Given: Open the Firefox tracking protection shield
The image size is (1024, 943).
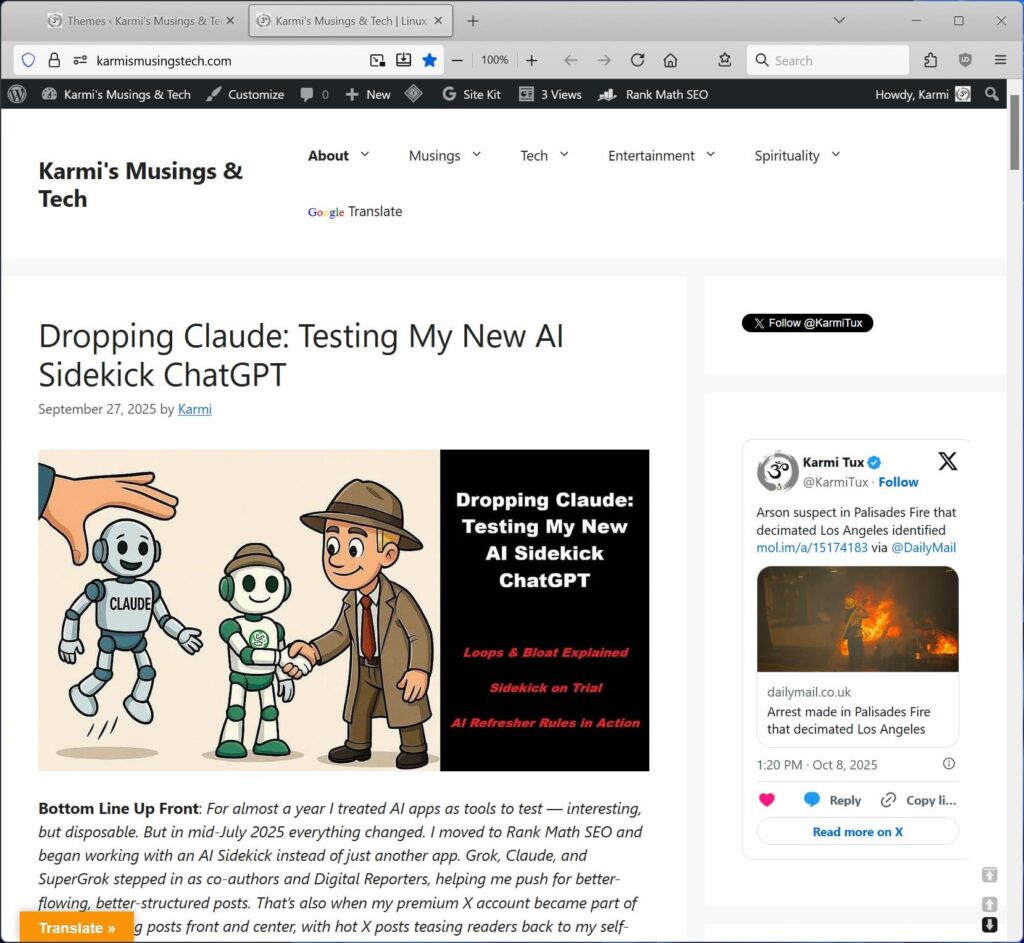Looking at the screenshot, I should [x=28, y=60].
